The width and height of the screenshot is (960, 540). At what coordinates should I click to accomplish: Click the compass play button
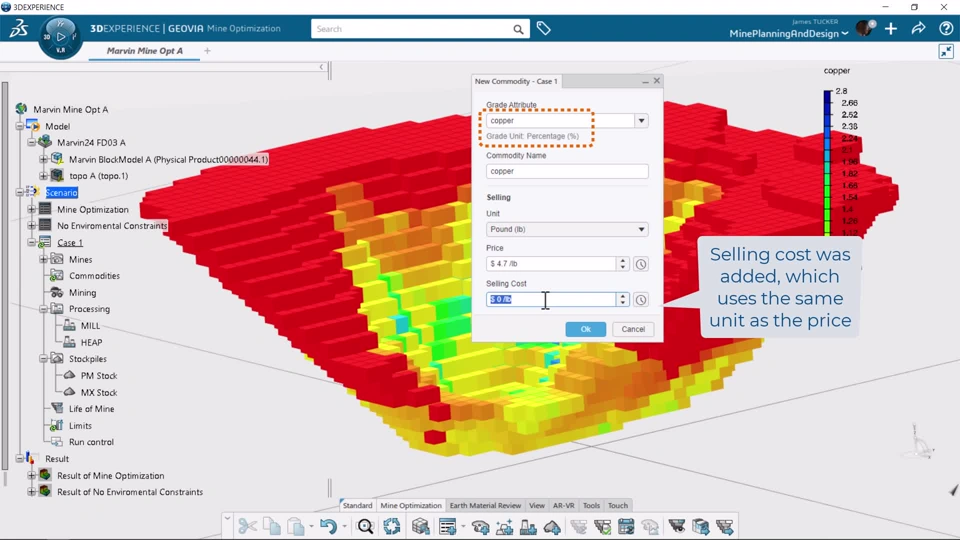pos(61,37)
